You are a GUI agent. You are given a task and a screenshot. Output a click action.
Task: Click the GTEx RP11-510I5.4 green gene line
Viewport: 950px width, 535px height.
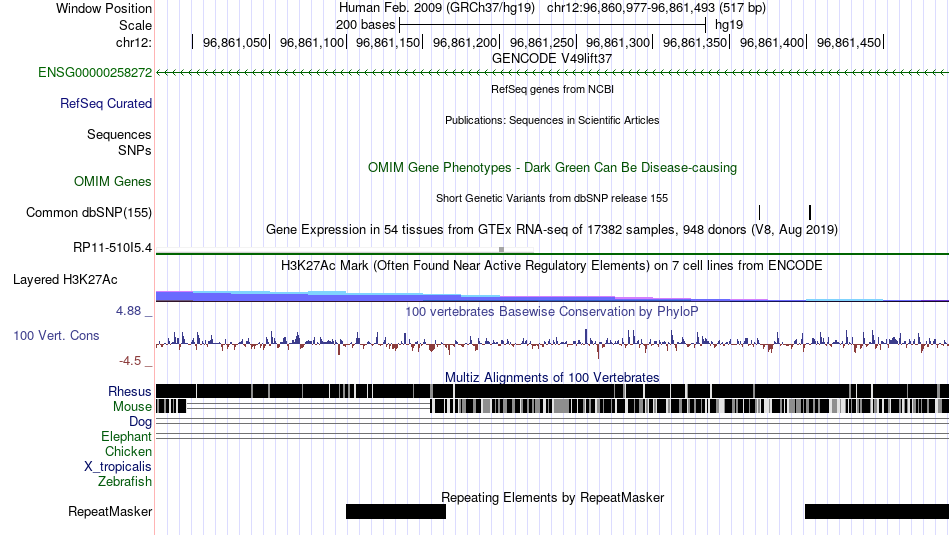tap(552, 253)
